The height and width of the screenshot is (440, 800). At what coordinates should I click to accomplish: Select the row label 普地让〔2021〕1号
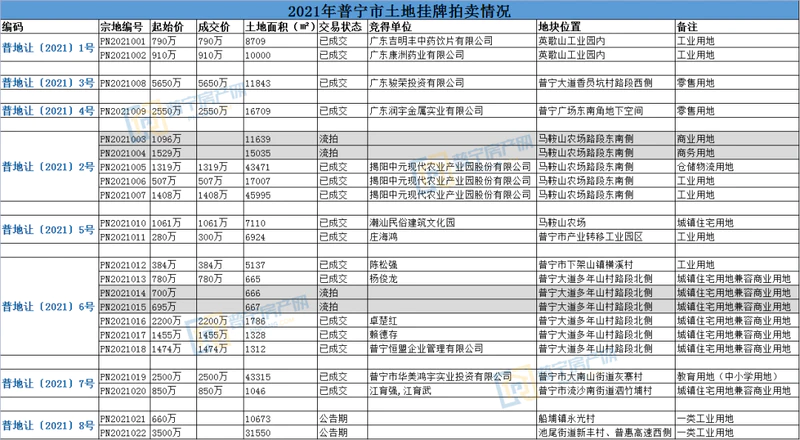49,49
